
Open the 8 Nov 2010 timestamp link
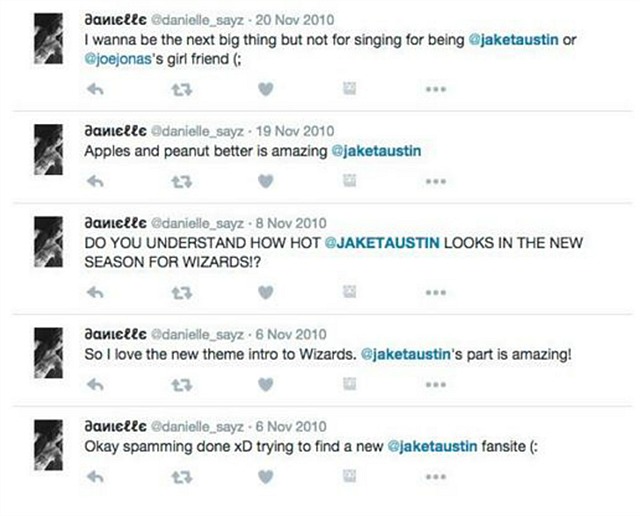coord(291,223)
